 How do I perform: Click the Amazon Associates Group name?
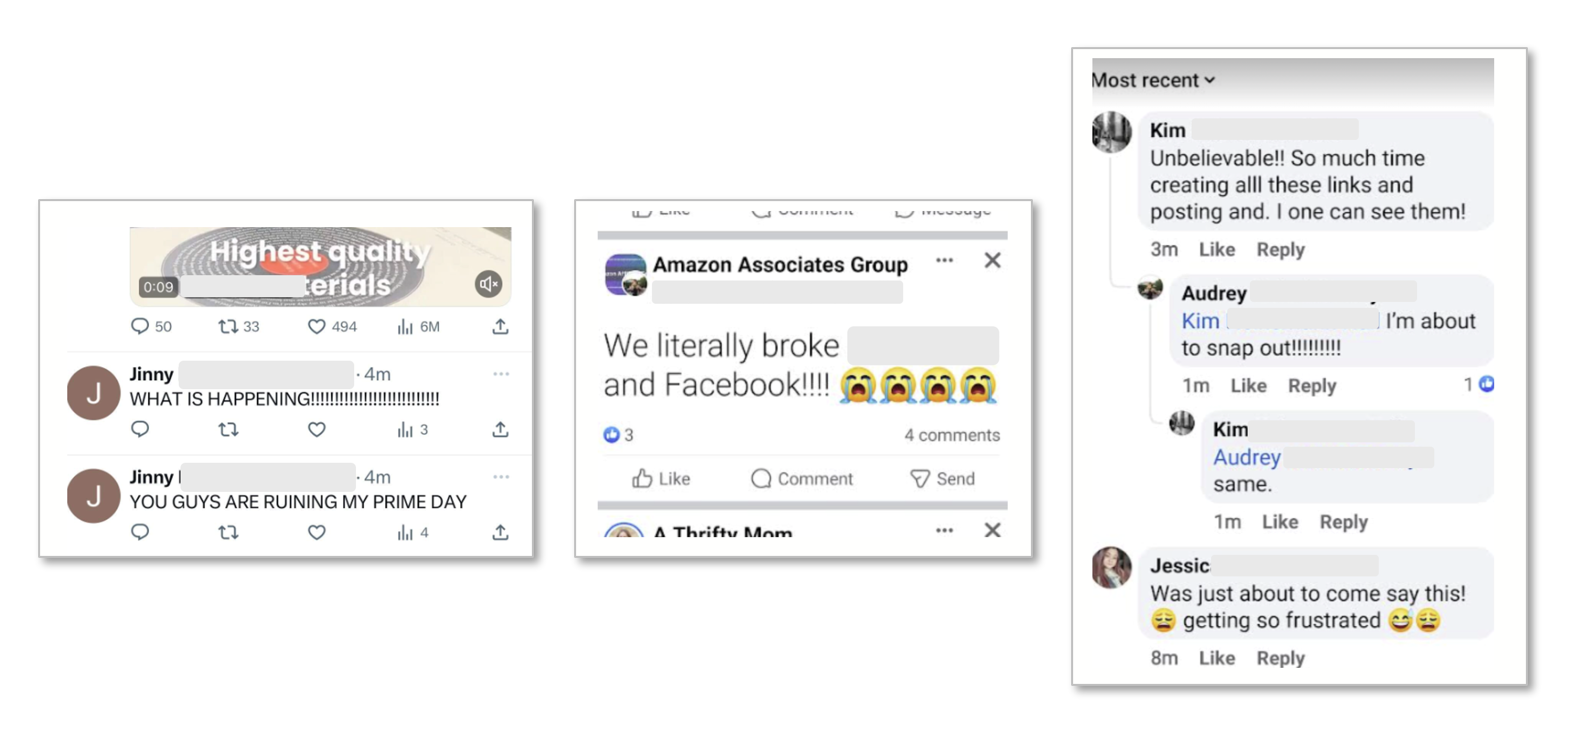tap(780, 264)
